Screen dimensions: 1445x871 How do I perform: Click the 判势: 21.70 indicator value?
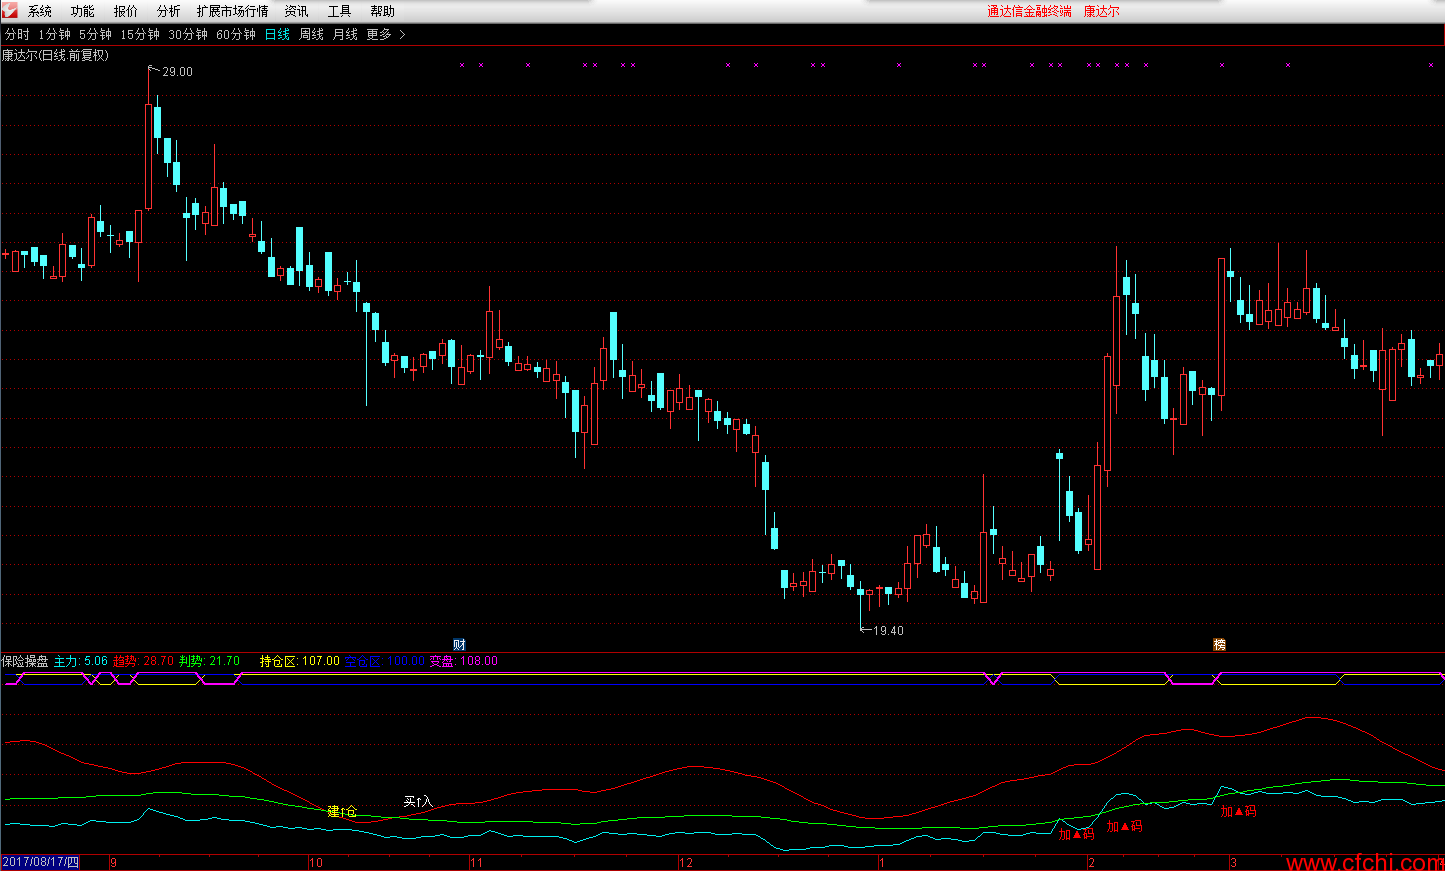point(210,661)
